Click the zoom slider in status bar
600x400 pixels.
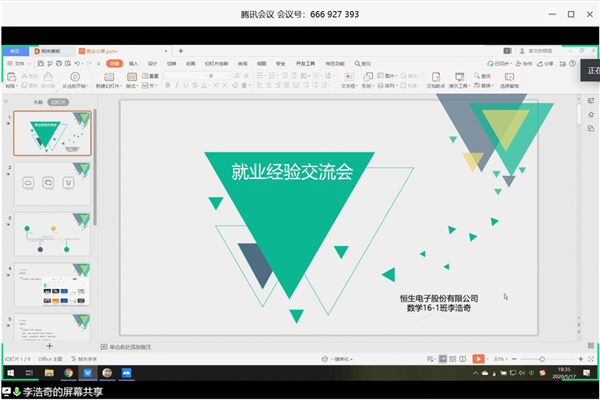coord(542,358)
